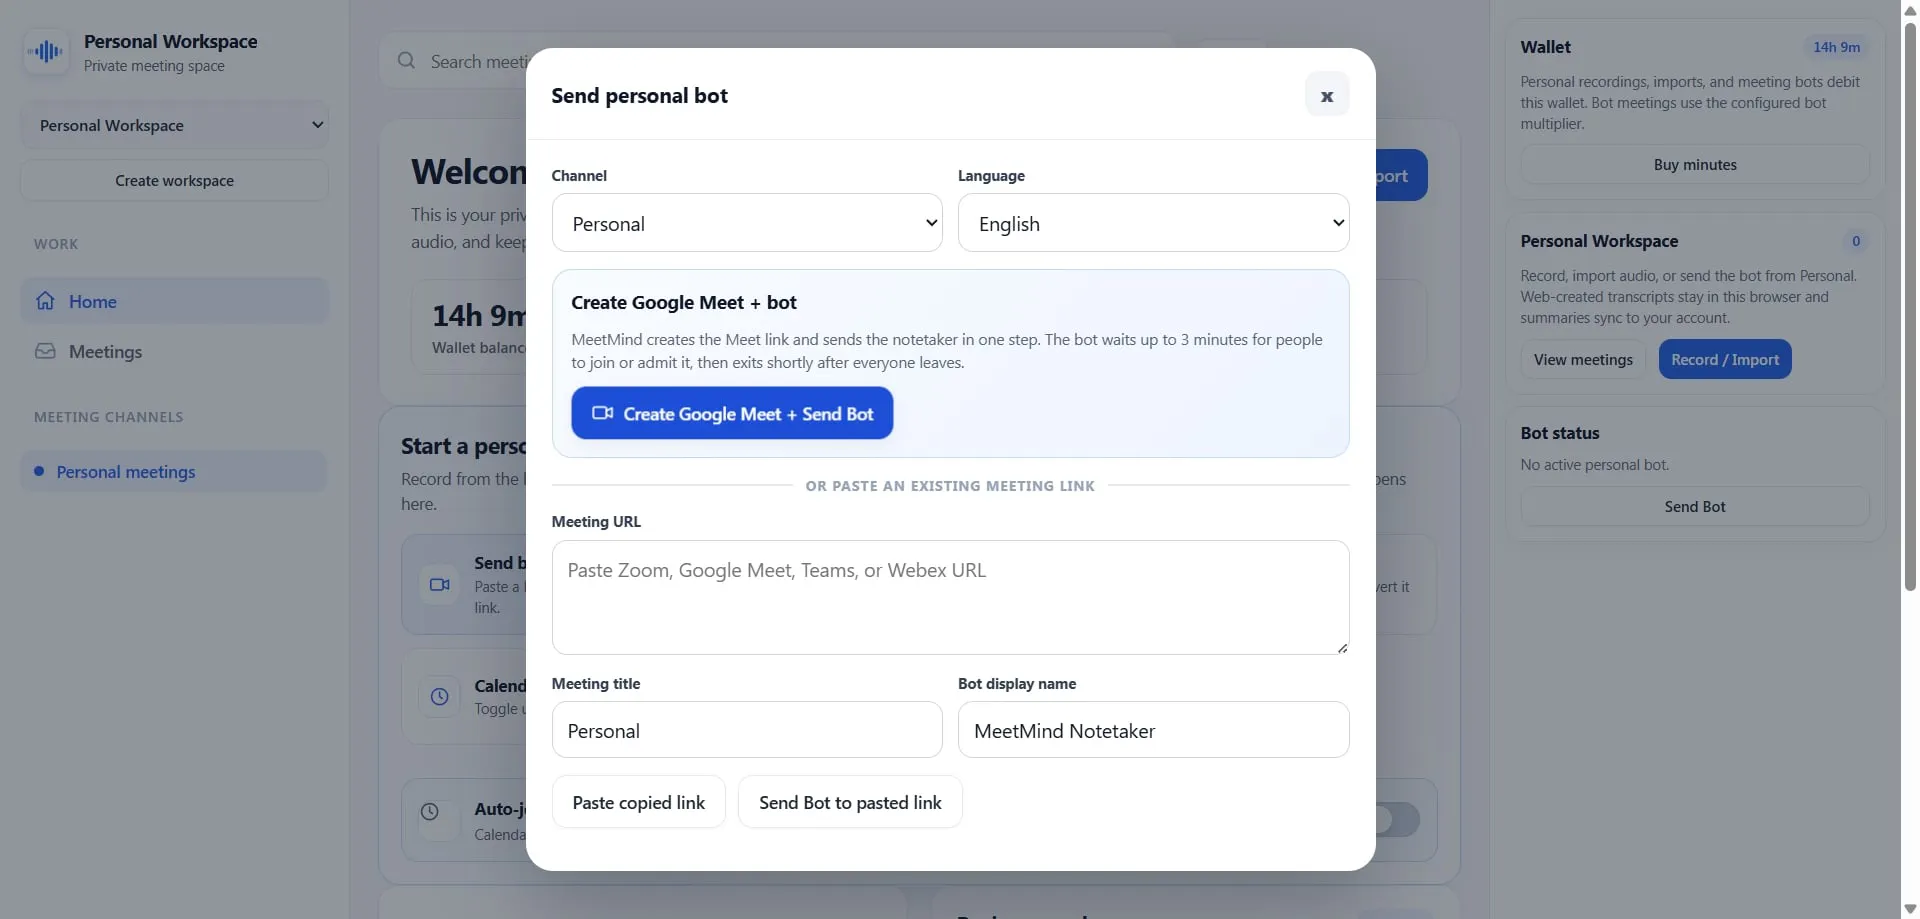Screen dimensions: 1920x919
Task: Click the Record / Import button
Action: (1725, 360)
